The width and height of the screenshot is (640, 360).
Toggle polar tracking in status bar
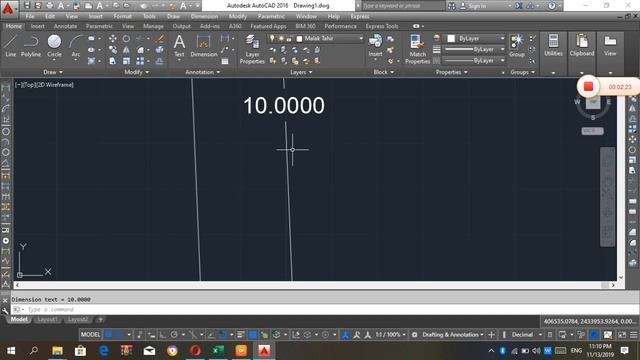[174, 335]
